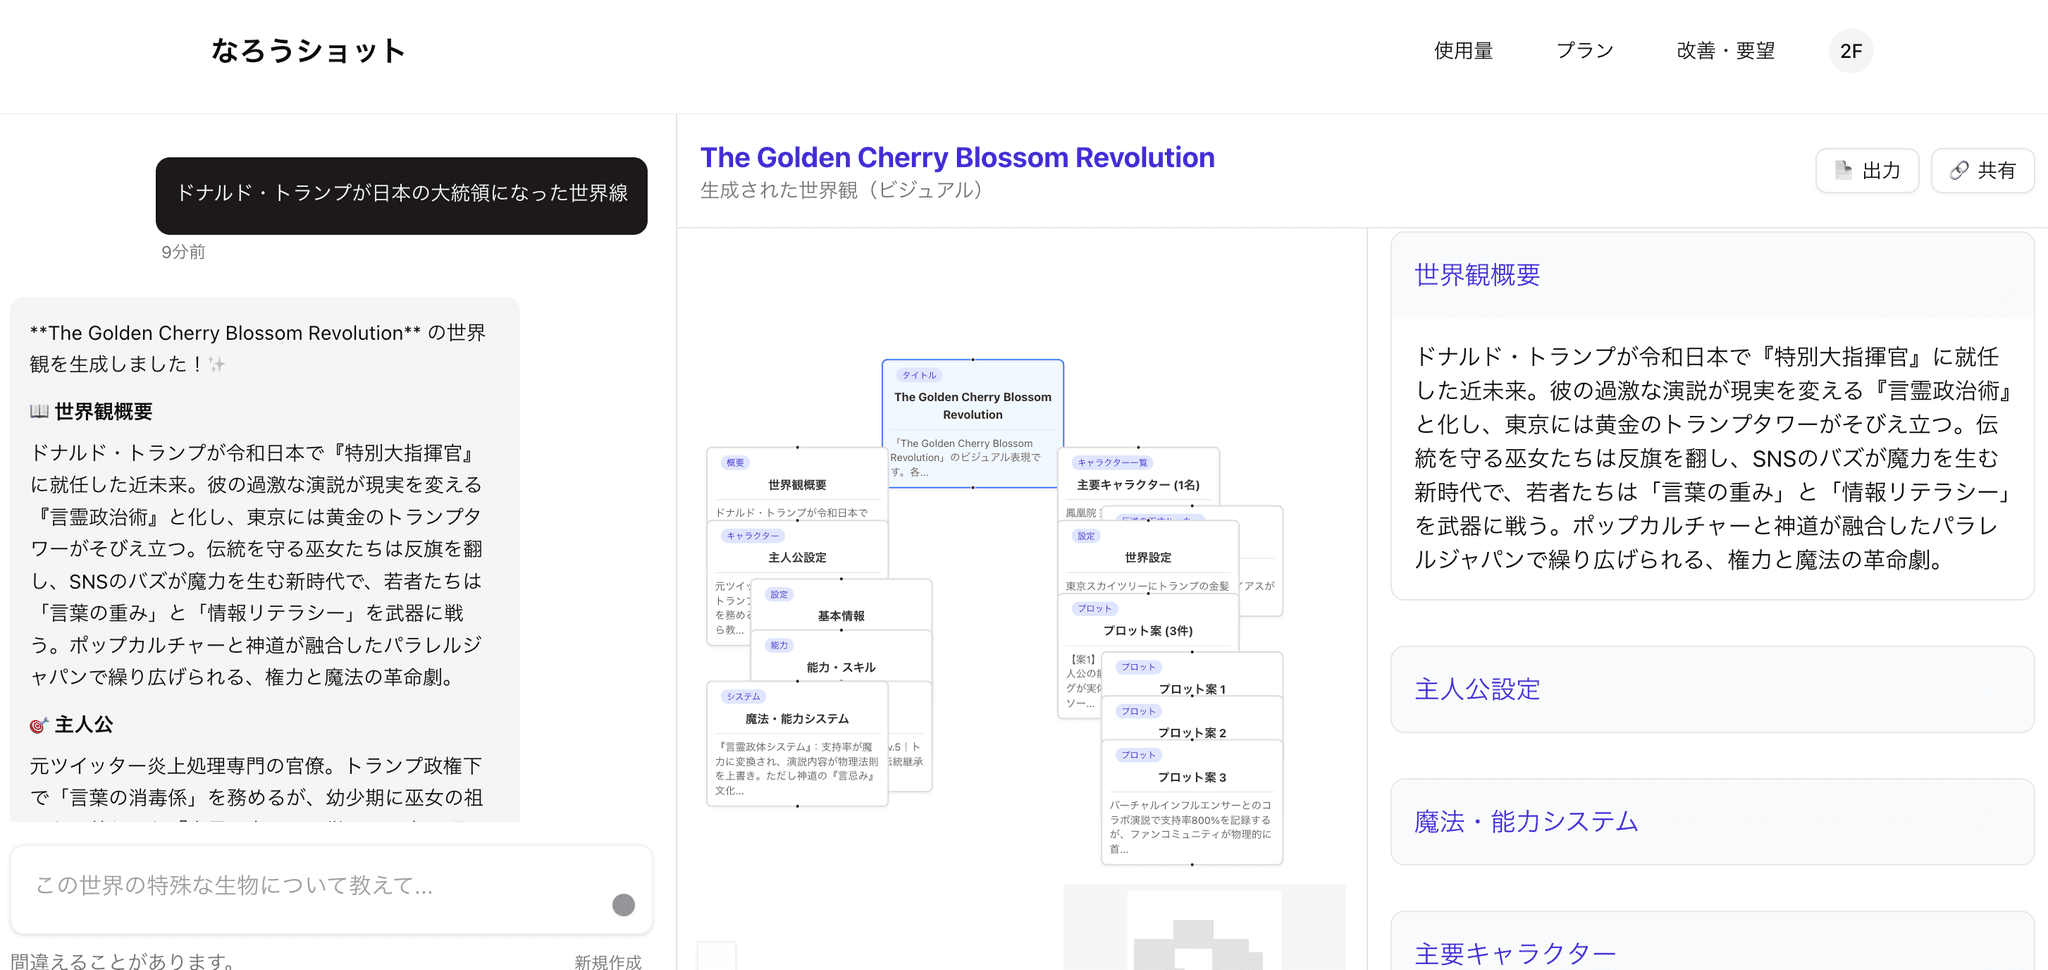This screenshot has height=970, width=2048.
Task: Click the 🎯 主人公 heading in chat
Action: point(71,724)
